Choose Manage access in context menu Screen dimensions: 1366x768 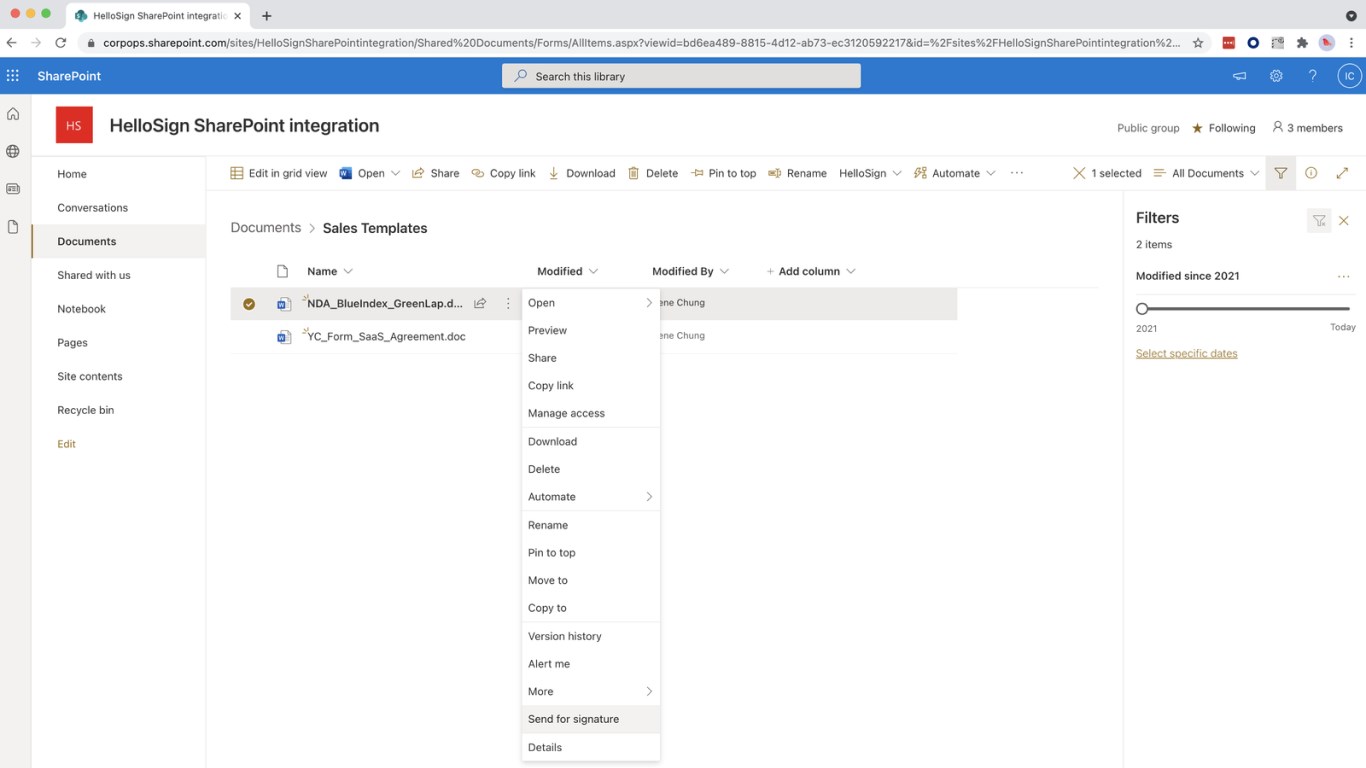coord(591,413)
